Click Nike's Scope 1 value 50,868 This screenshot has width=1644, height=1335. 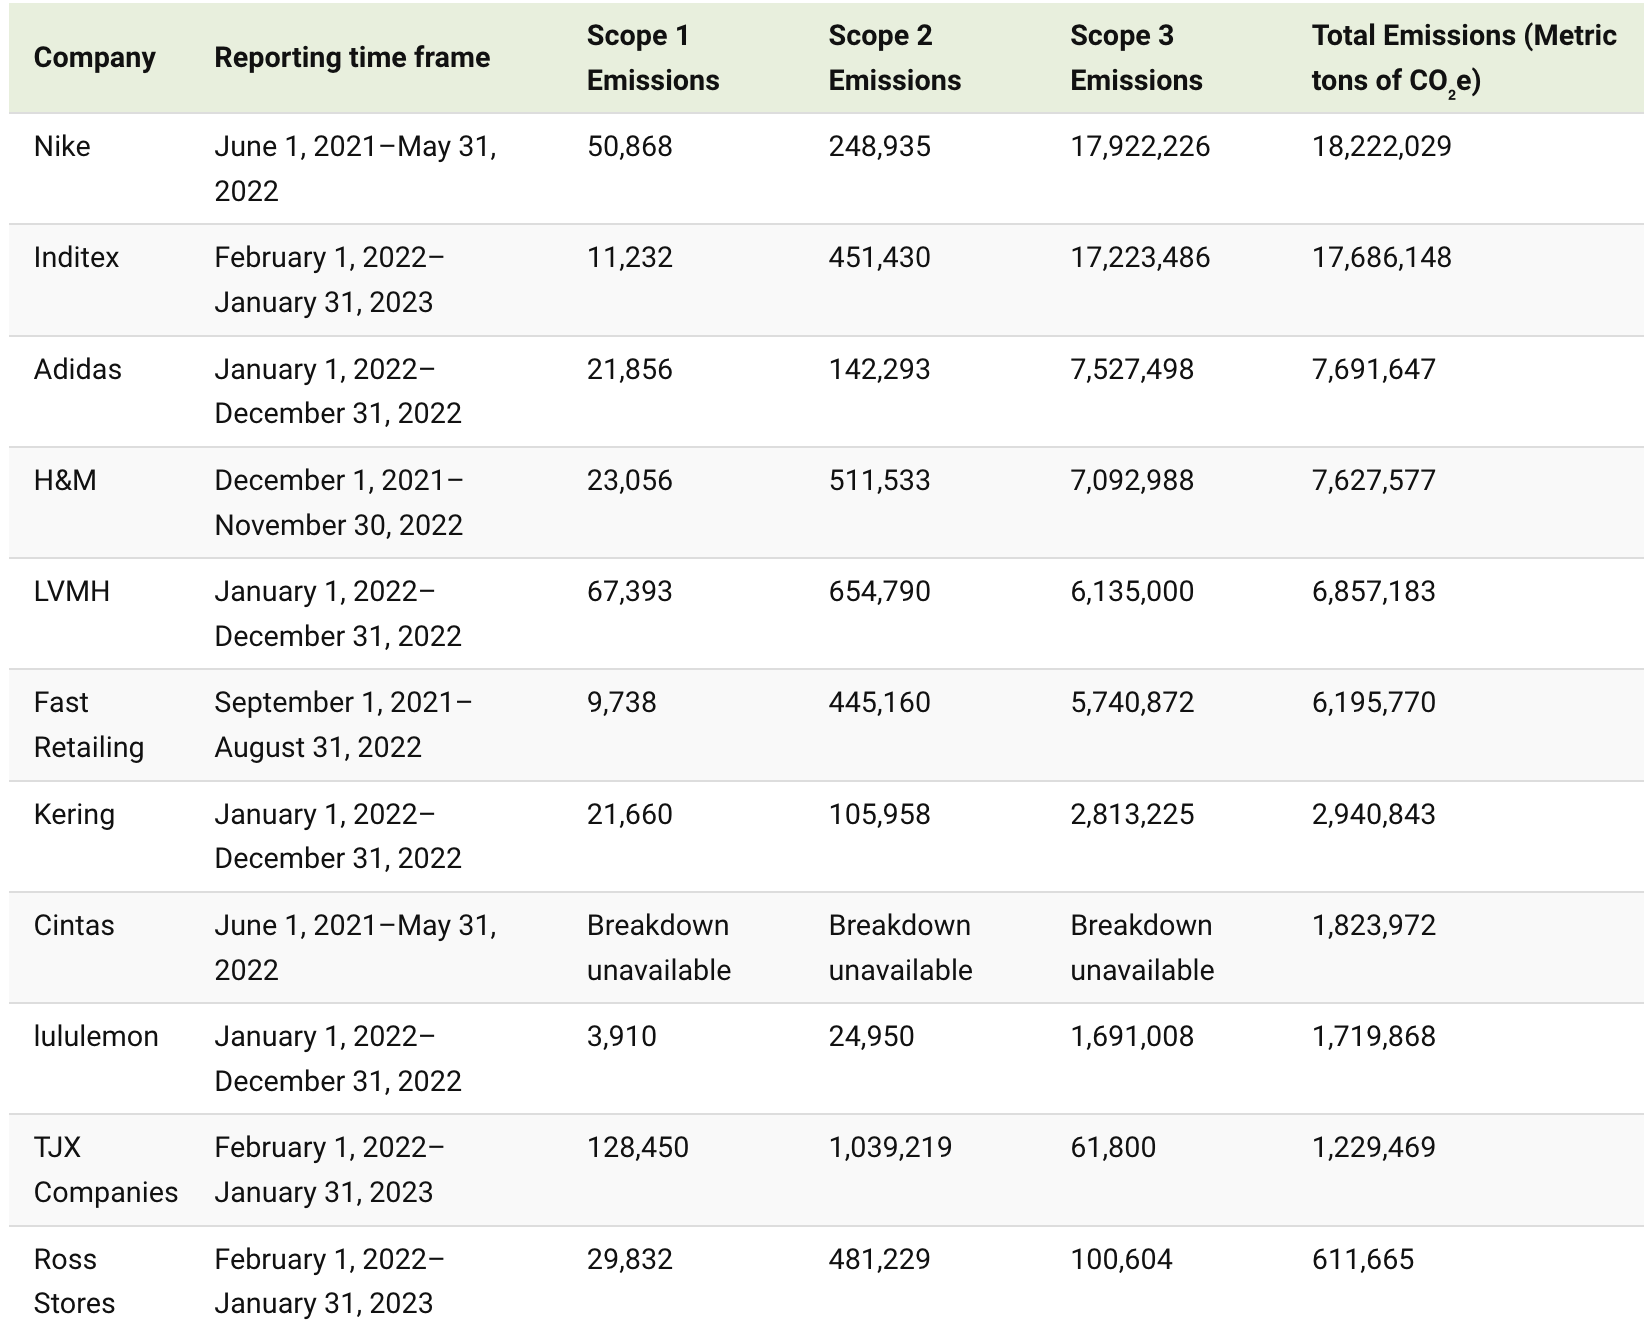click(x=630, y=147)
